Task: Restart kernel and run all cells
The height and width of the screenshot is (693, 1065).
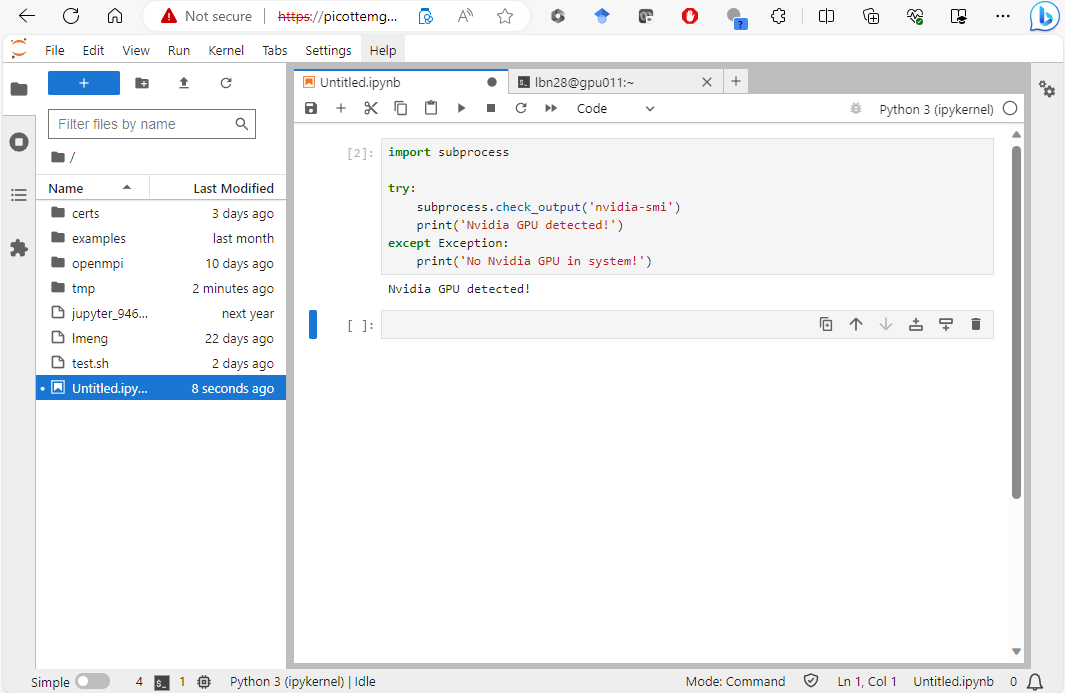Action: click(551, 108)
